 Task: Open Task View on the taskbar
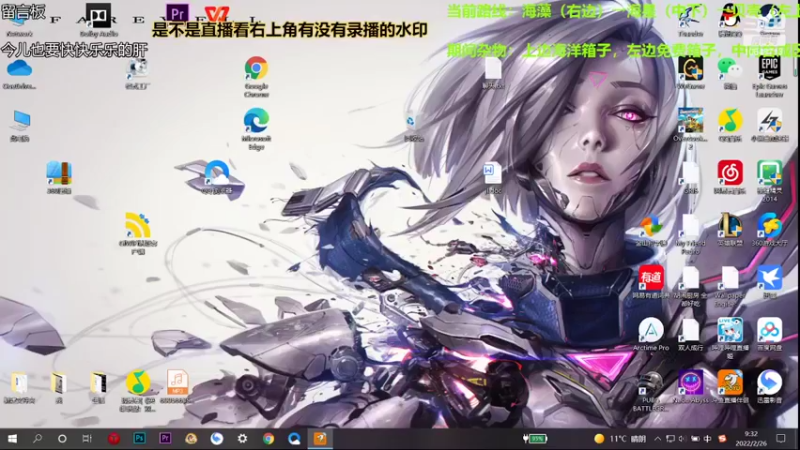point(87,439)
